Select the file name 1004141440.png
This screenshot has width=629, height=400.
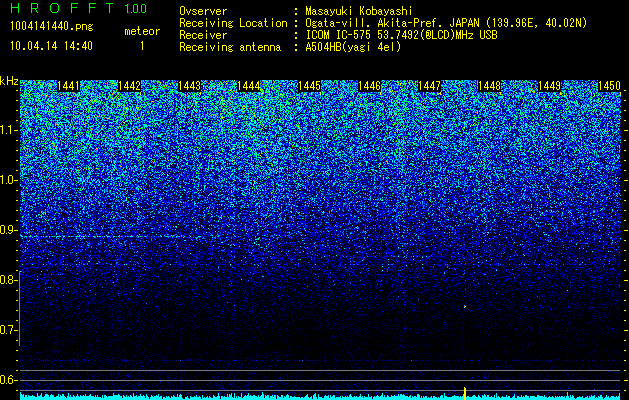coord(52,26)
